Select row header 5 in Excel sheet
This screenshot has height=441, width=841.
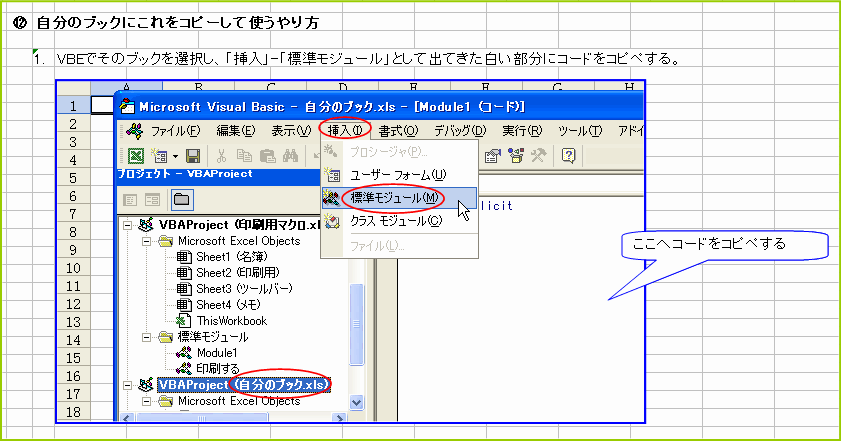[x=73, y=178]
